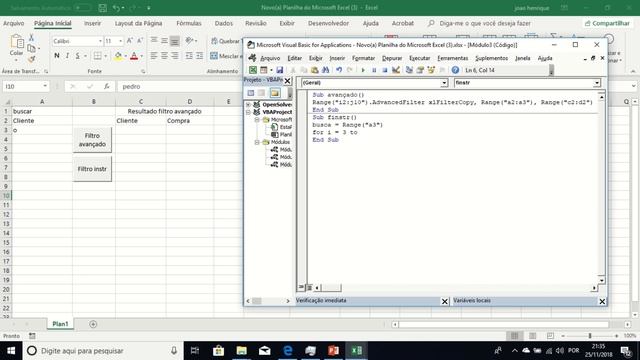This screenshot has height=360, width=640.
Task: Select the Plan1 sheet tab
Action: (60, 324)
